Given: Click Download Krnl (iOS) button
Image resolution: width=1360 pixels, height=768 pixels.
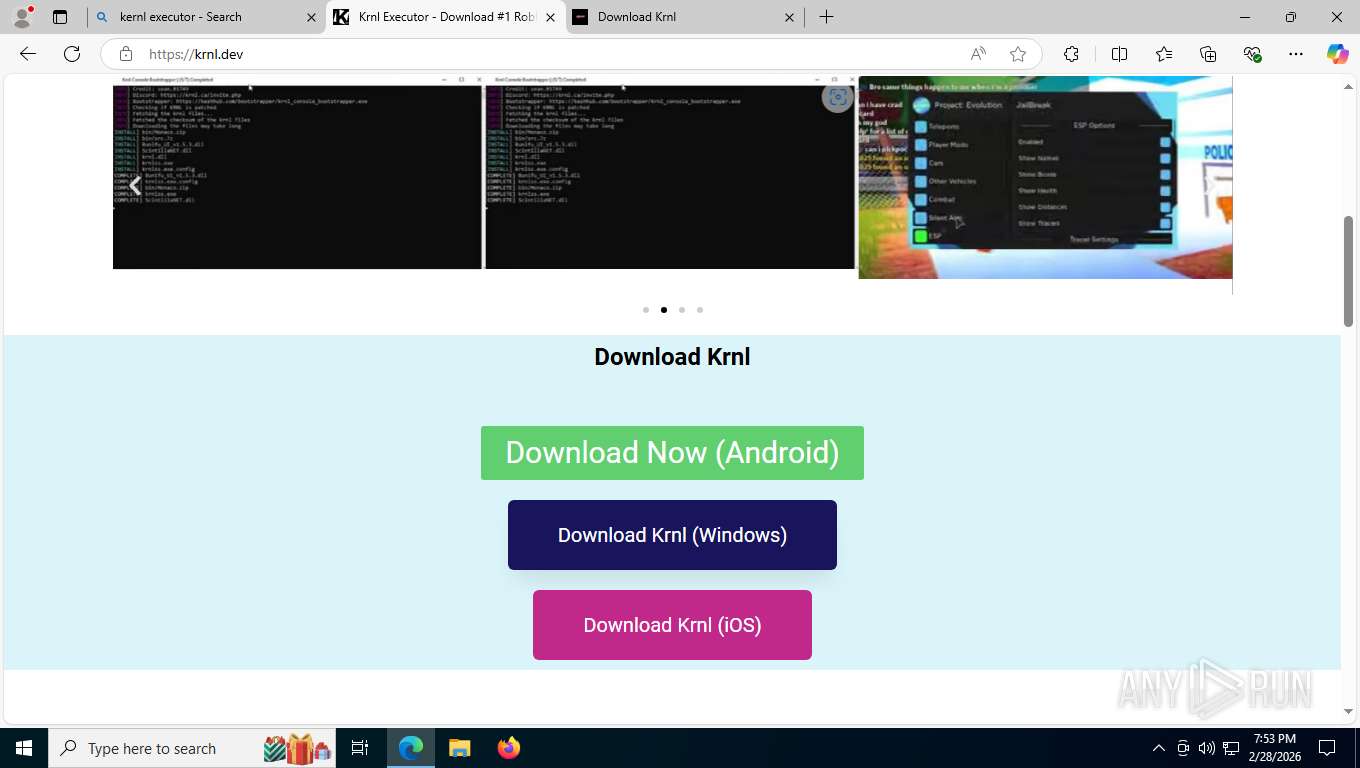Looking at the screenshot, I should (672, 625).
